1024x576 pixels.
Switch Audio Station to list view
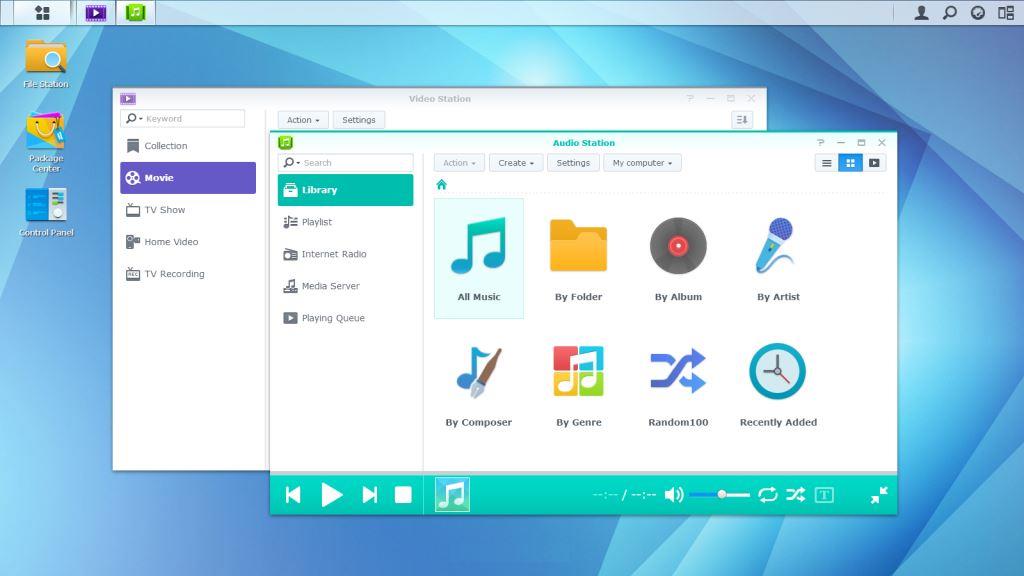[x=826, y=162]
